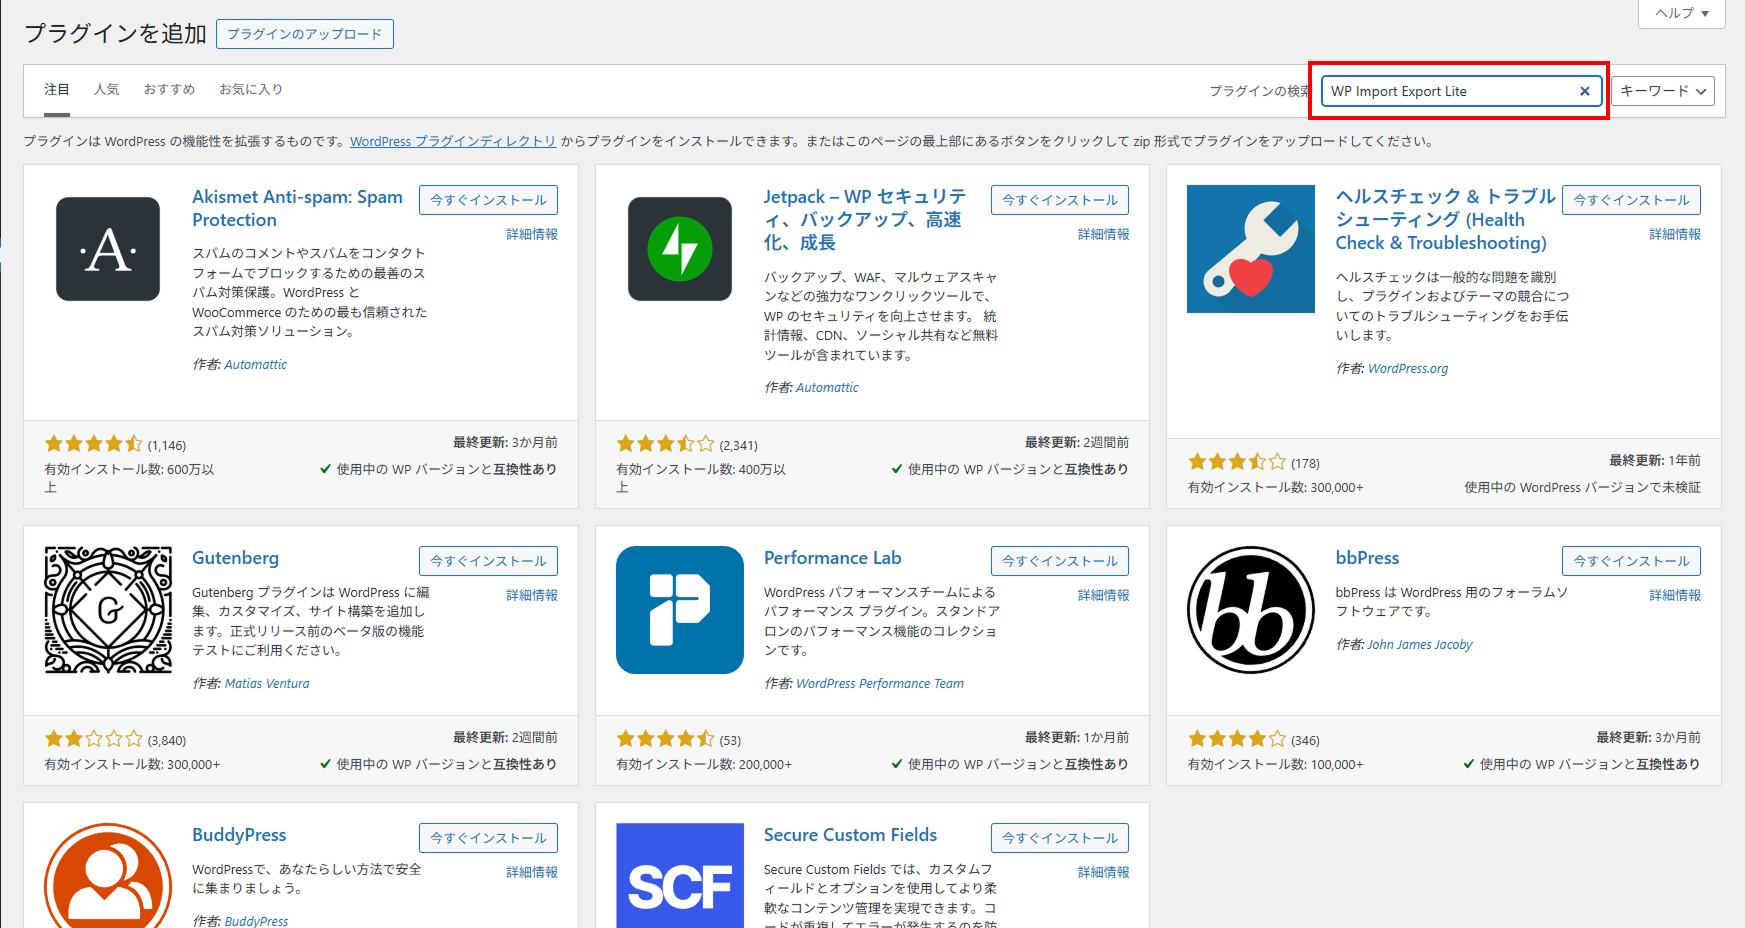Open 詳細情報 link for Jetpack
1745x928 pixels.
(x=1103, y=234)
